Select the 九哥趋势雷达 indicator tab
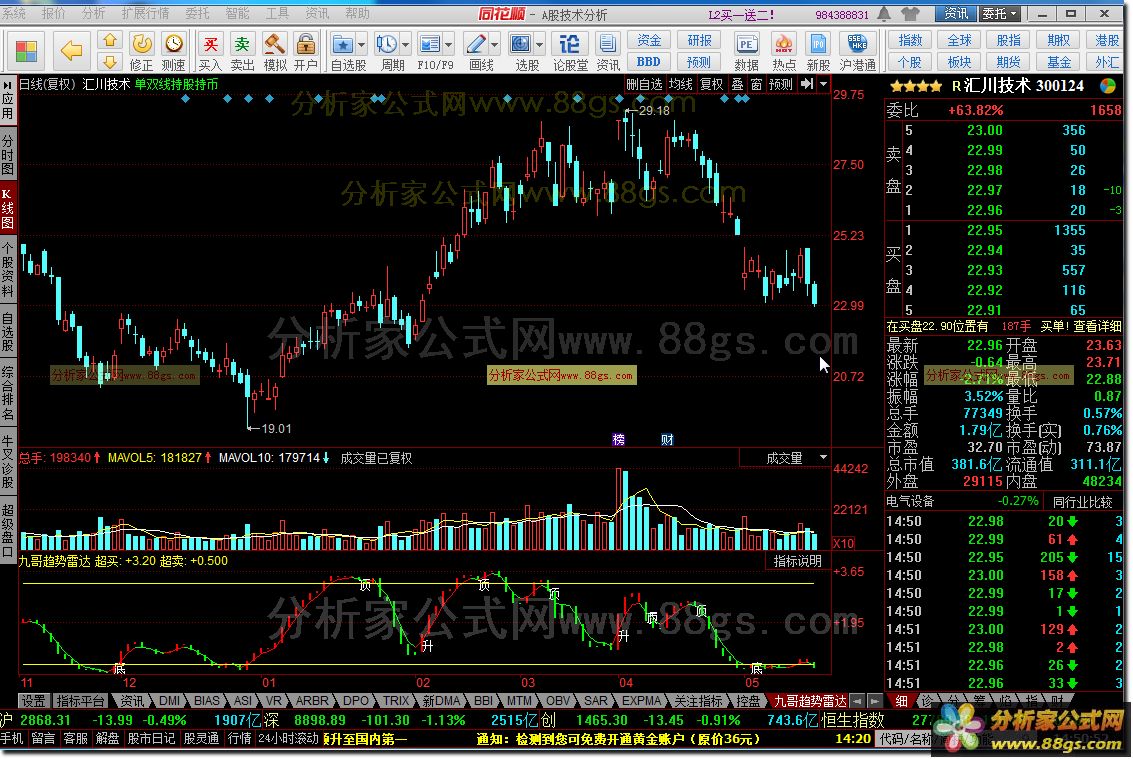The width and height of the screenshot is (1133, 759). pos(809,700)
